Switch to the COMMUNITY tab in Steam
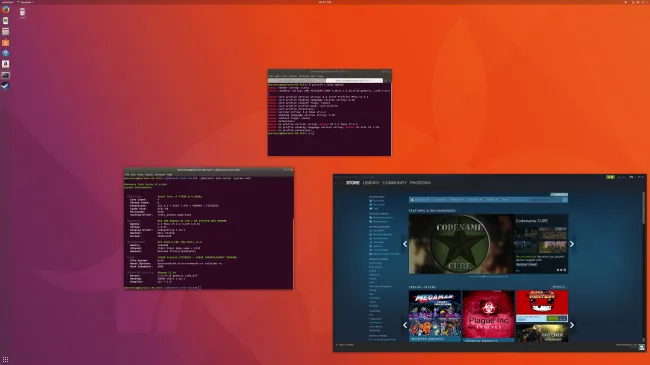The width and height of the screenshot is (650, 365). coord(395,182)
